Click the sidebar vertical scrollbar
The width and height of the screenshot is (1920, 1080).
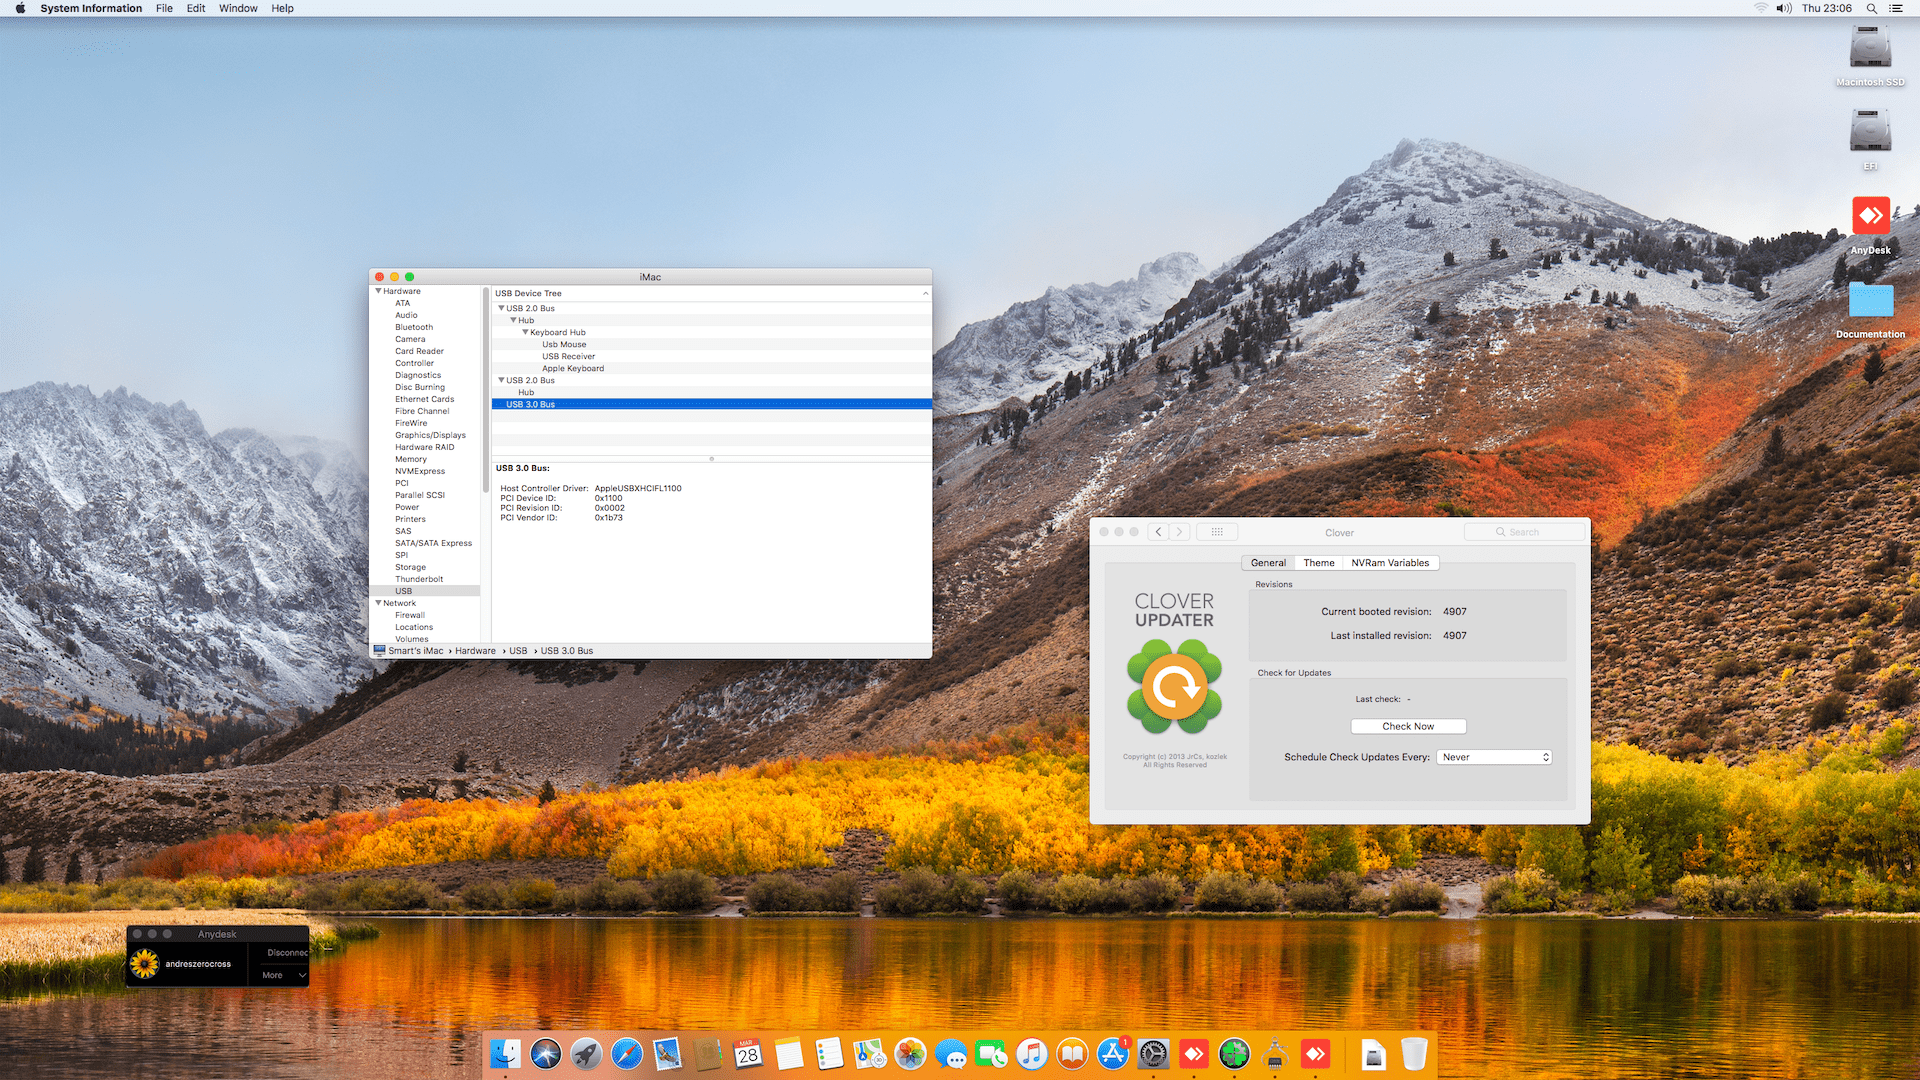(485, 390)
